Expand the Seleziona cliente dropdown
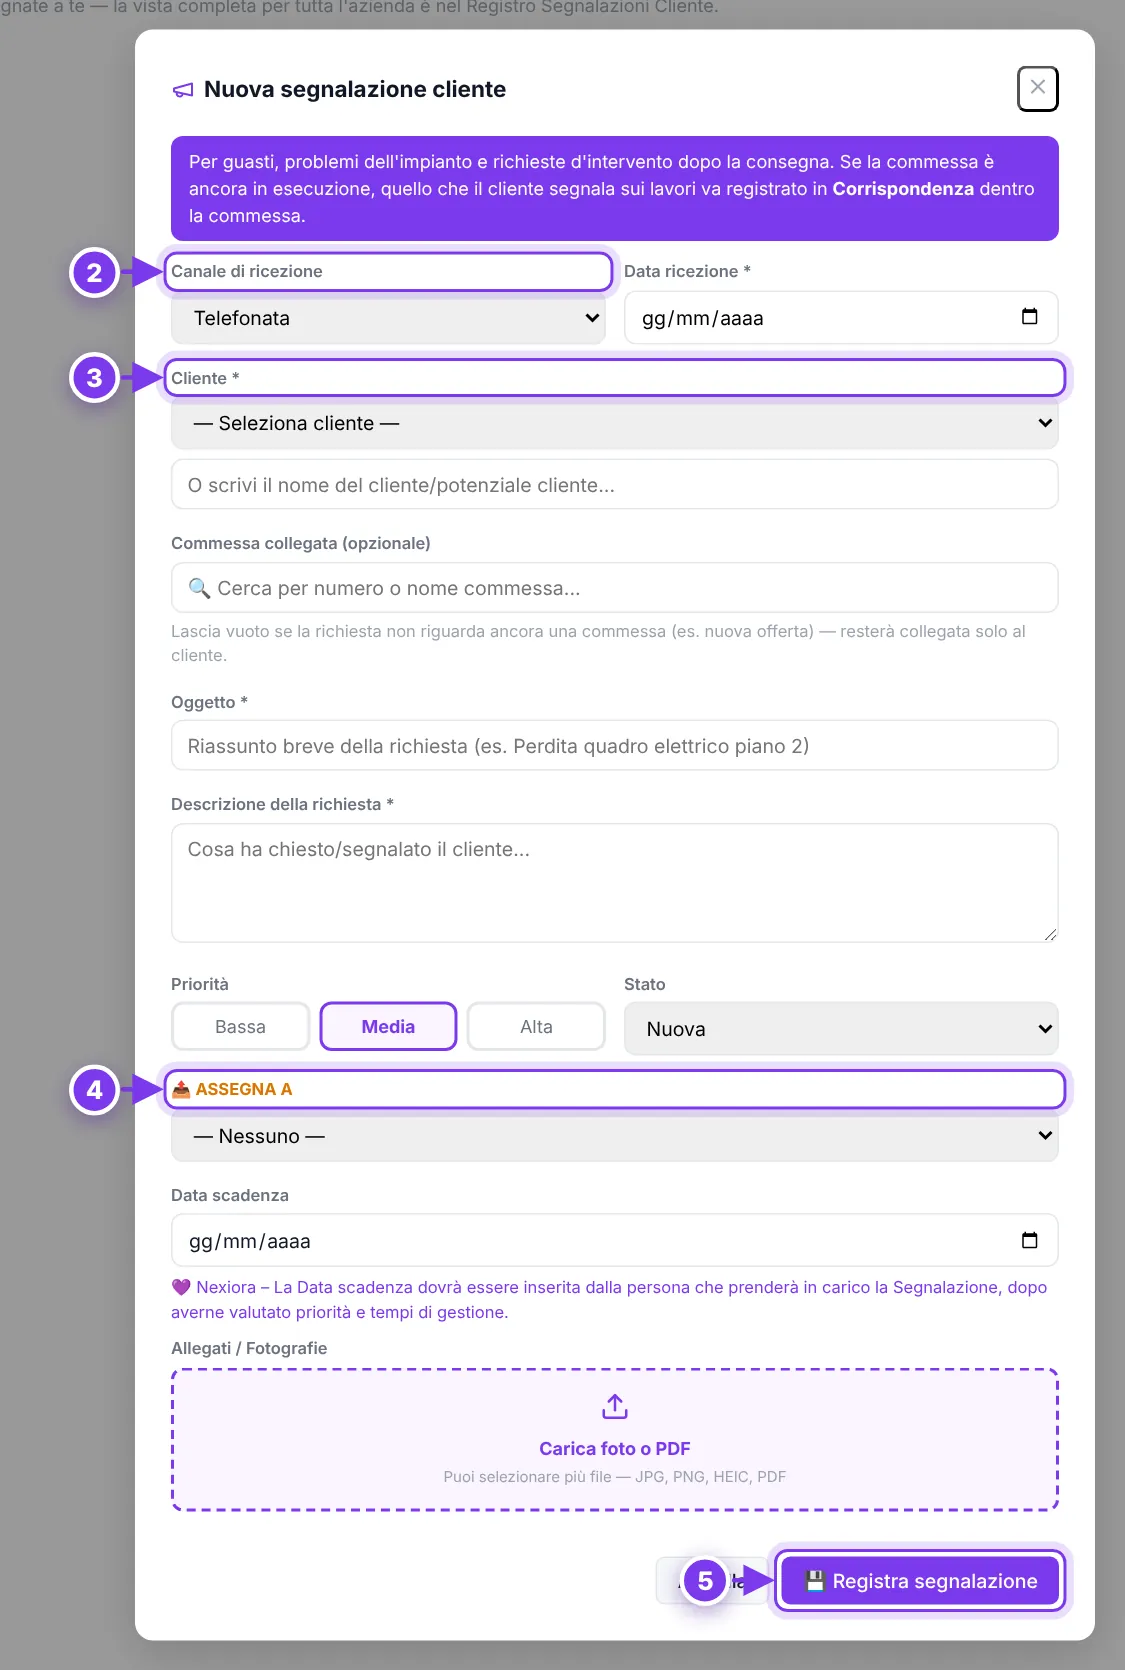The width and height of the screenshot is (1125, 1670). 615,423
